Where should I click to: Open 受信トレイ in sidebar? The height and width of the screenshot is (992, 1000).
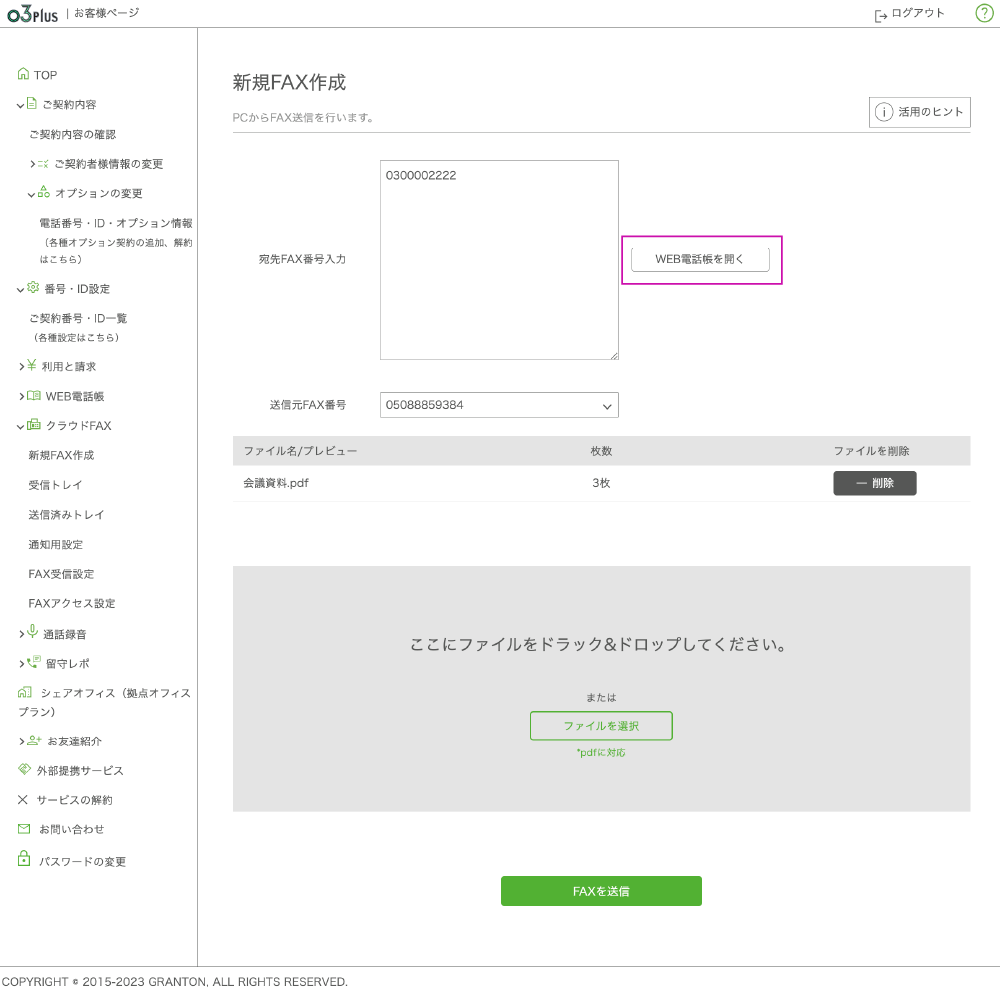point(55,485)
